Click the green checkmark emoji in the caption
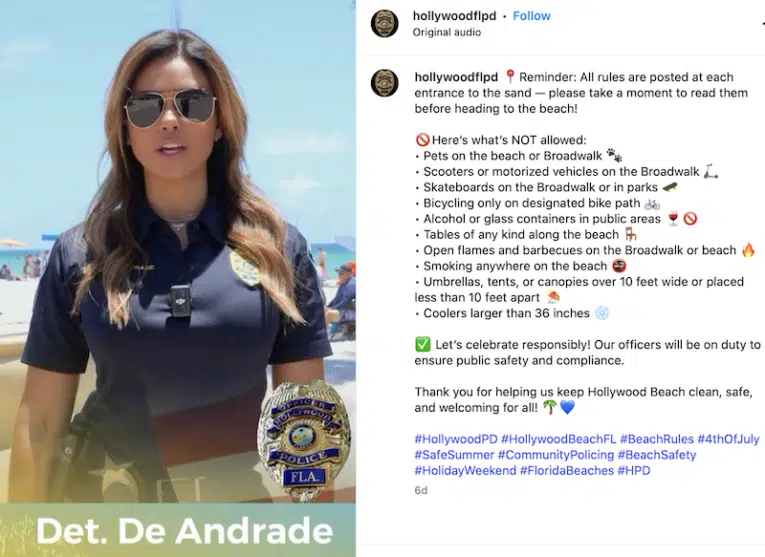 coord(423,344)
